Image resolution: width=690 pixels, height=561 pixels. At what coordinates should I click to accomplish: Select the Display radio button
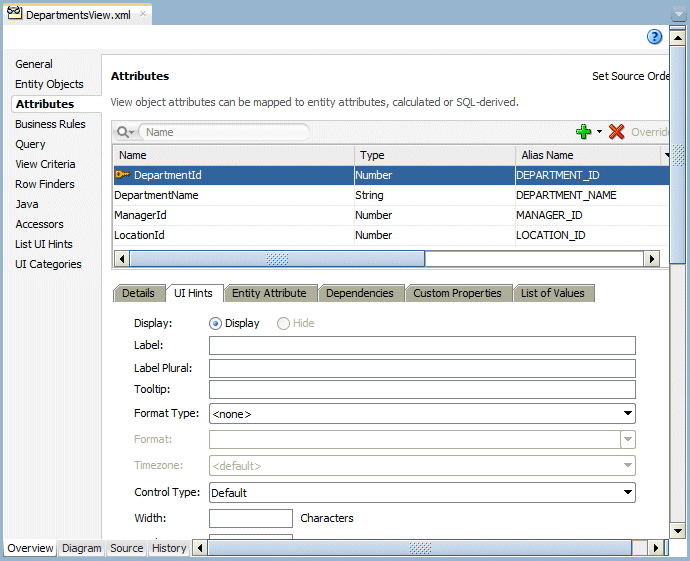(x=215, y=323)
